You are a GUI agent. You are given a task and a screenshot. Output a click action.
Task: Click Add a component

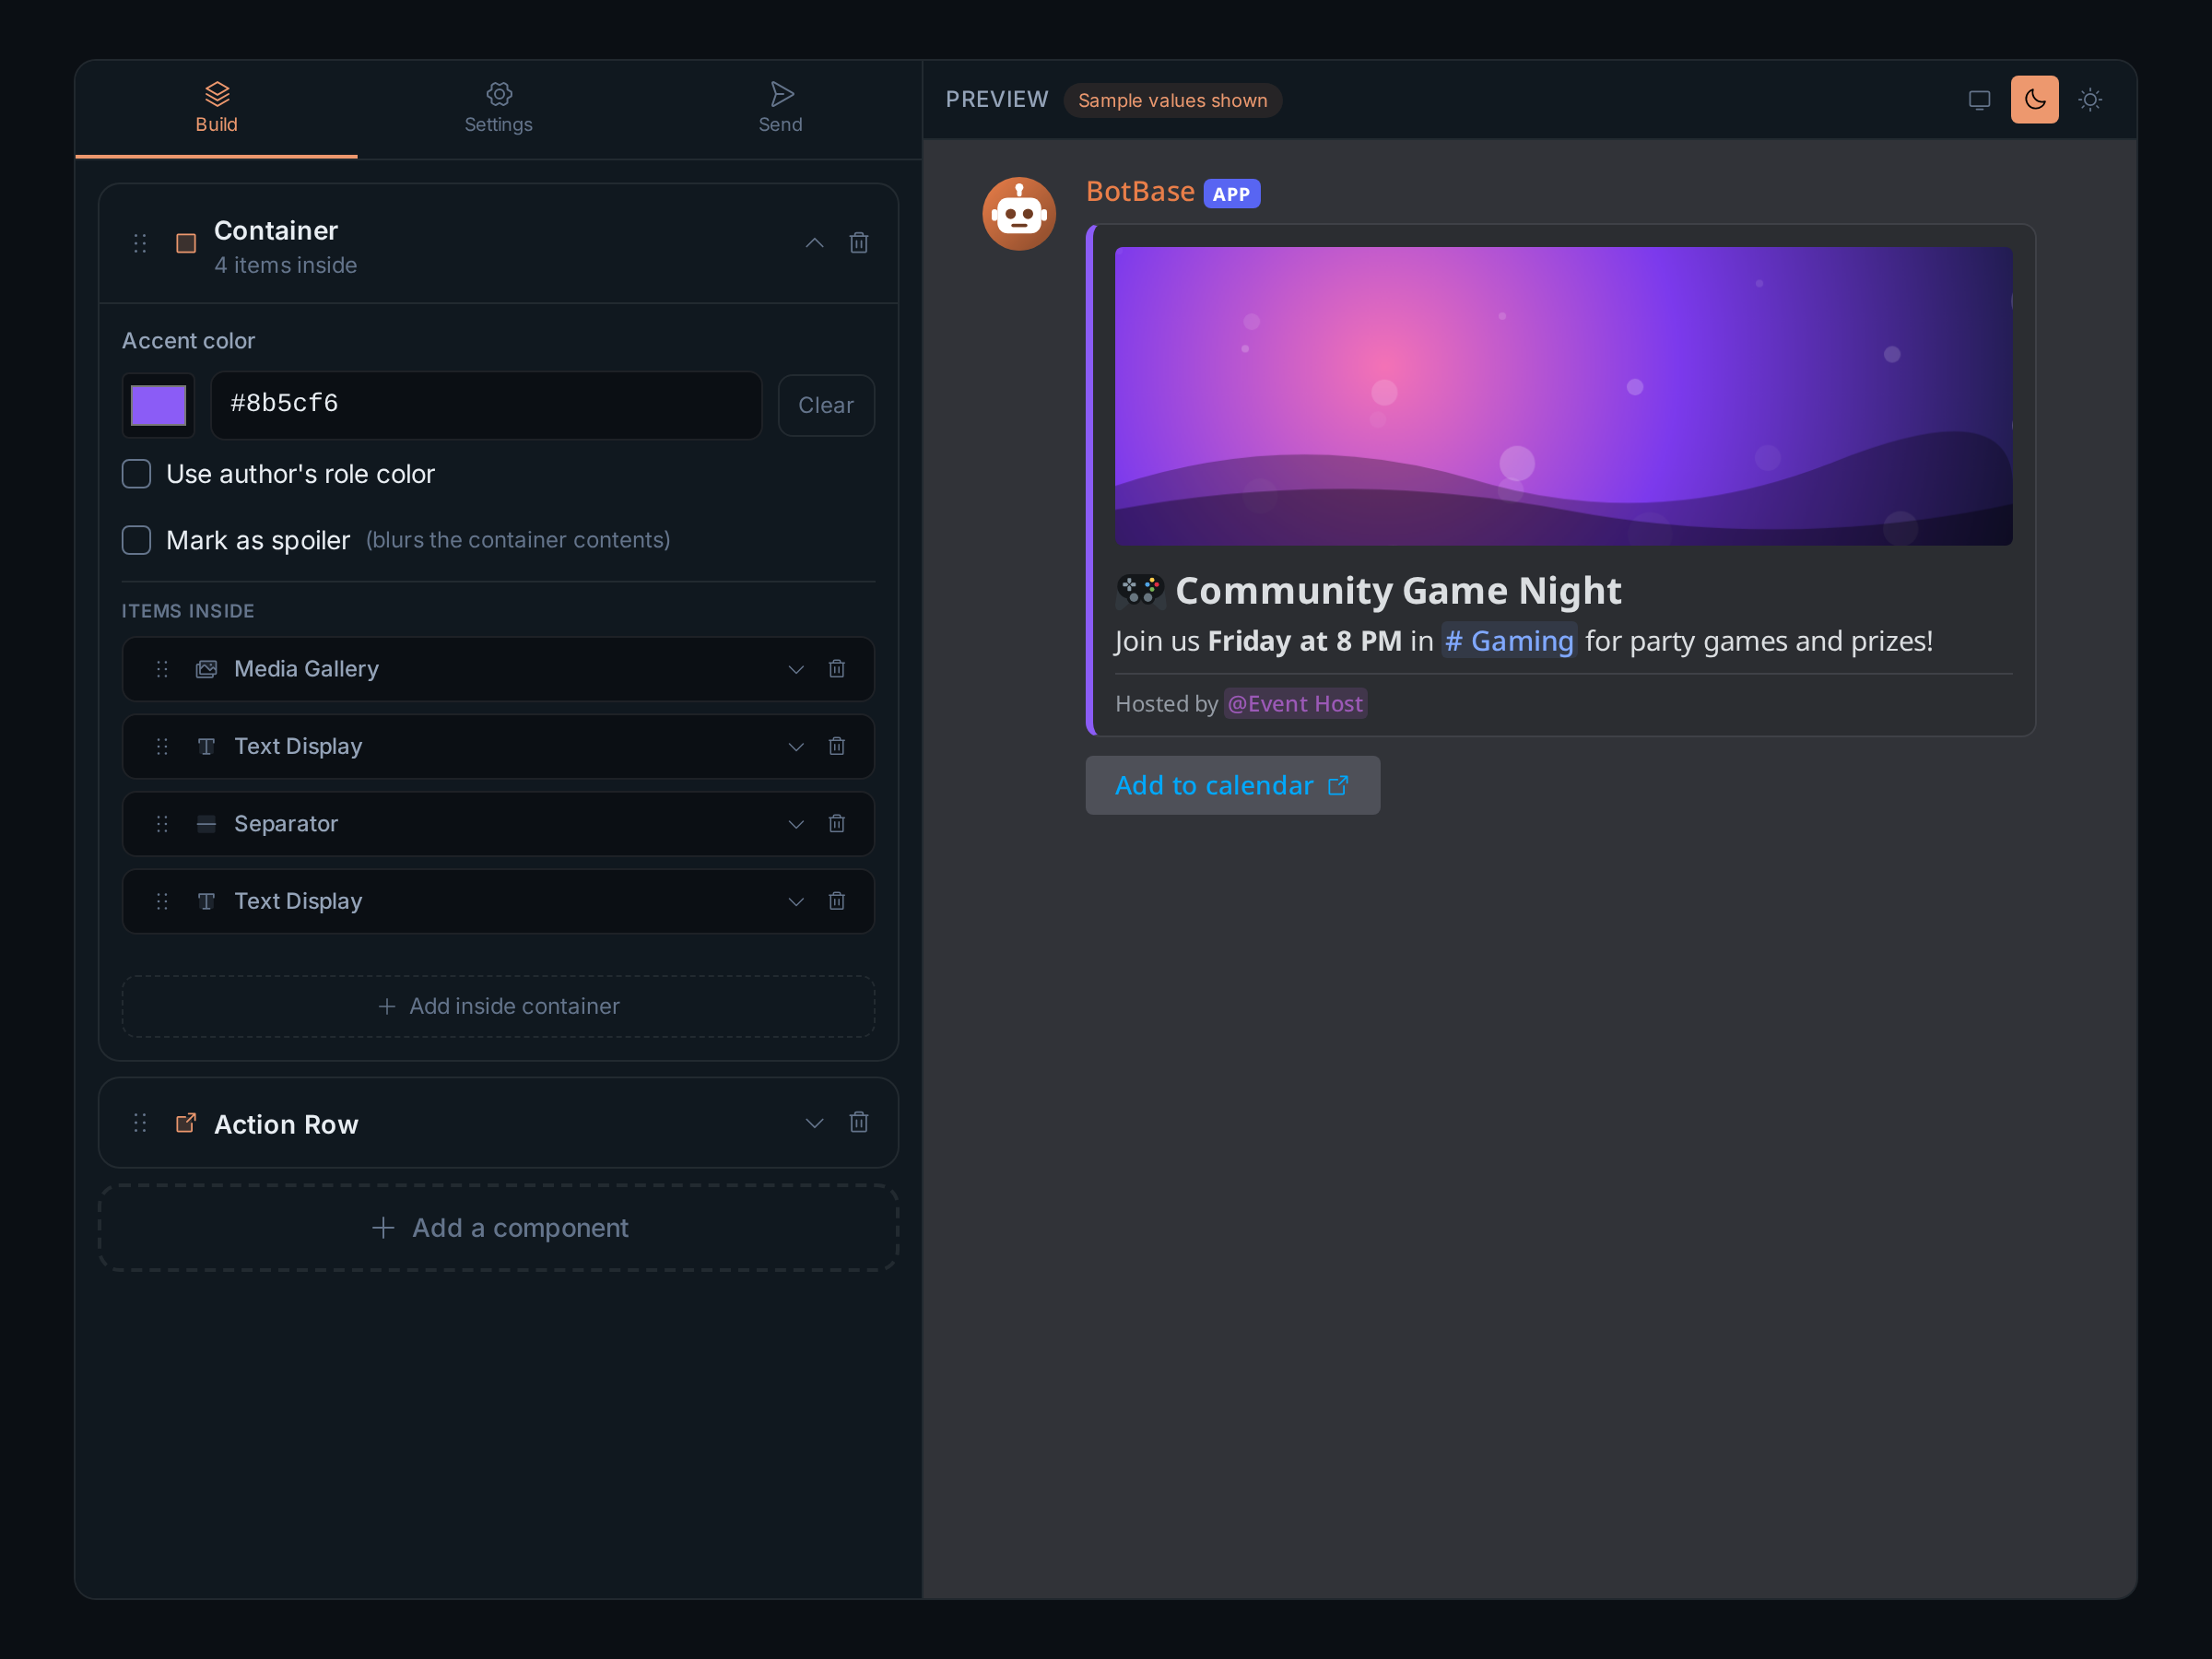498,1228
